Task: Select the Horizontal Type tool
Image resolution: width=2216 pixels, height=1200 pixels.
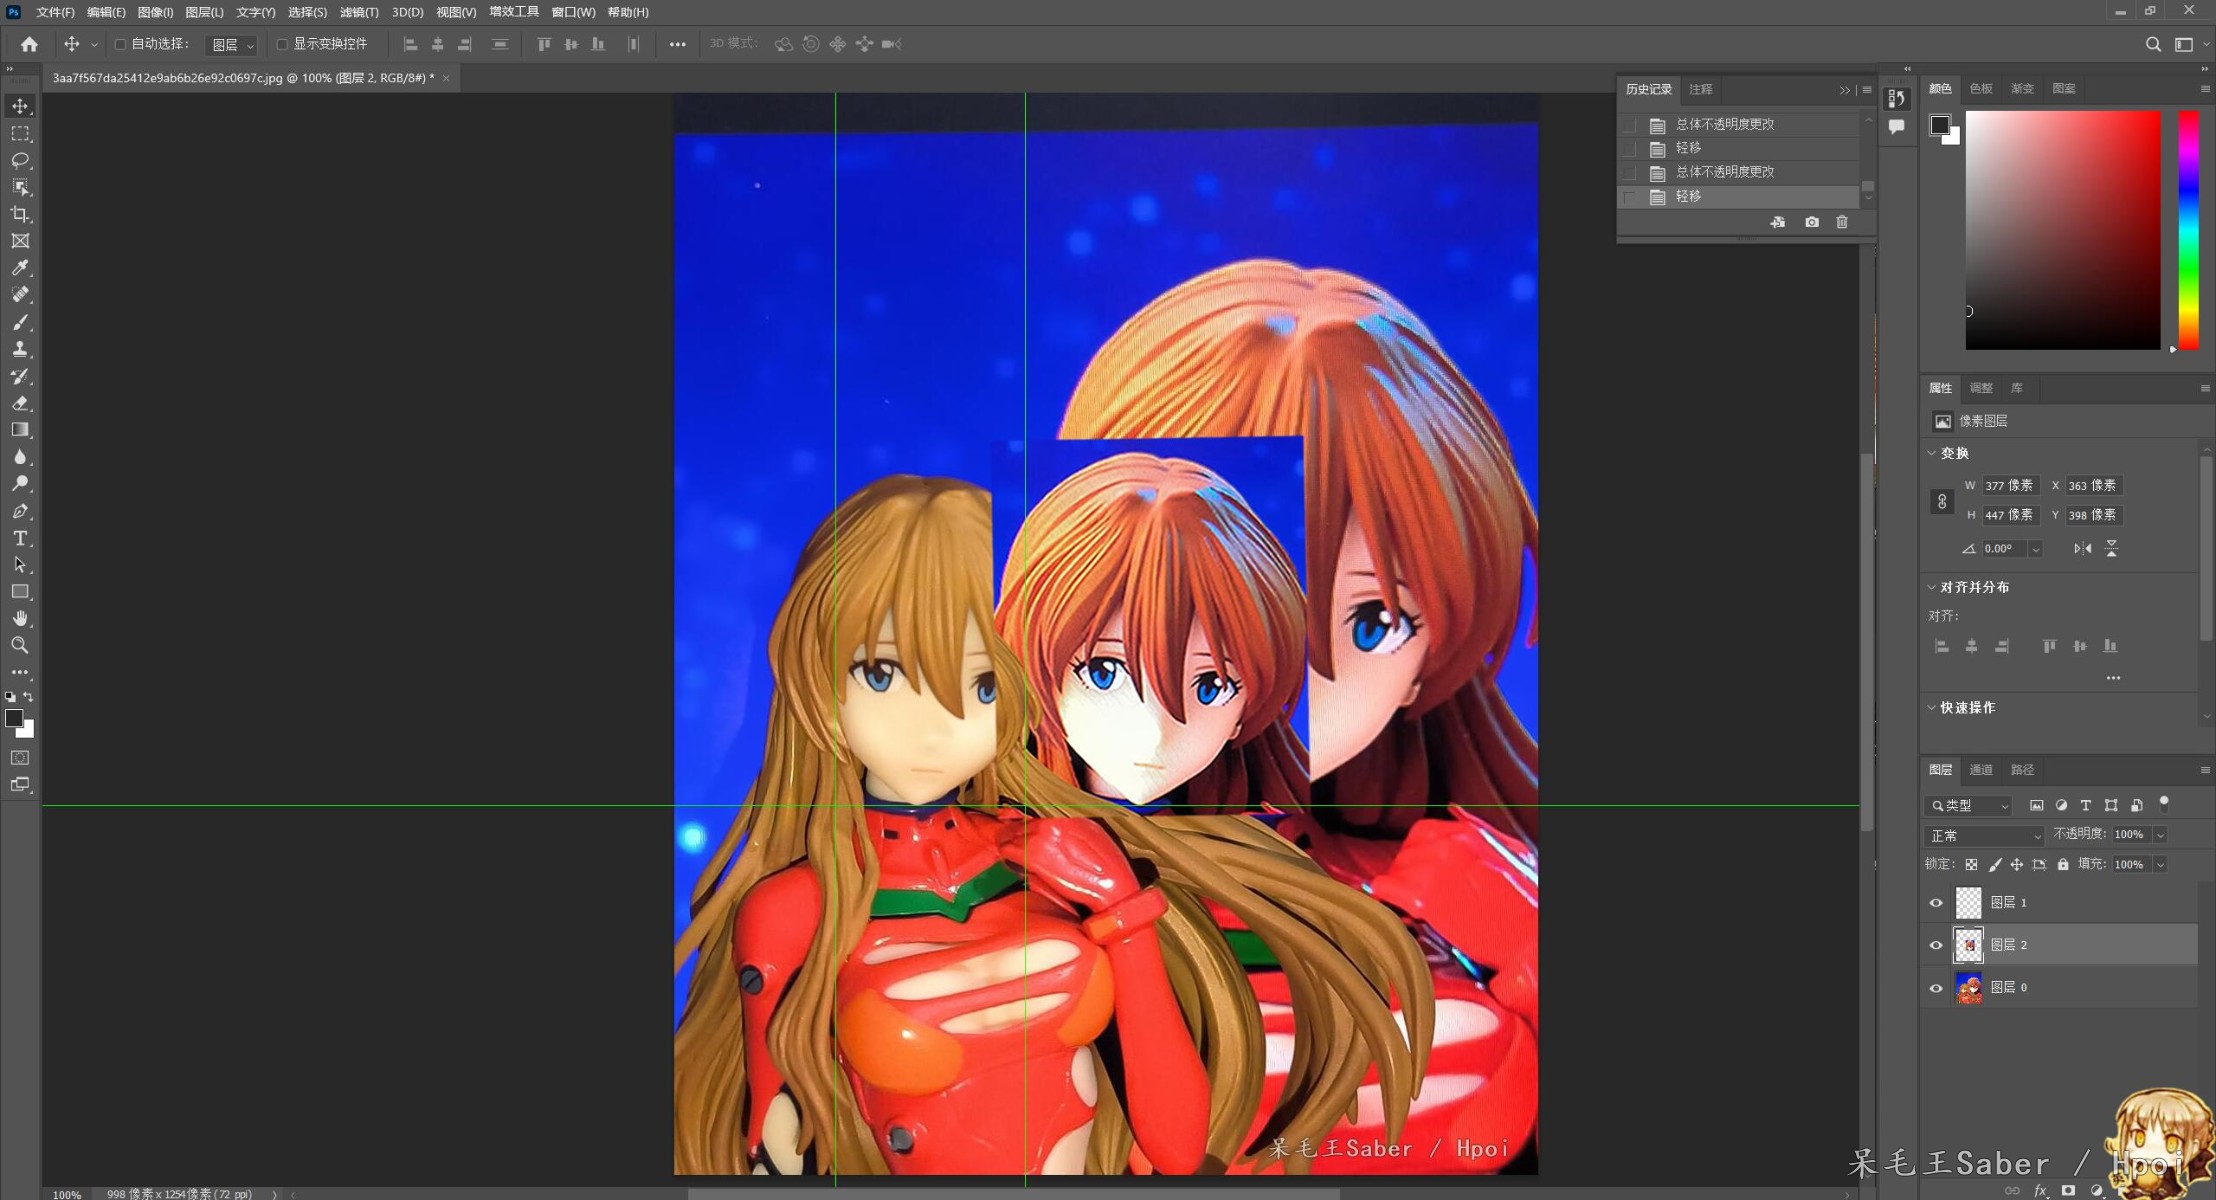Action: tap(20, 538)
